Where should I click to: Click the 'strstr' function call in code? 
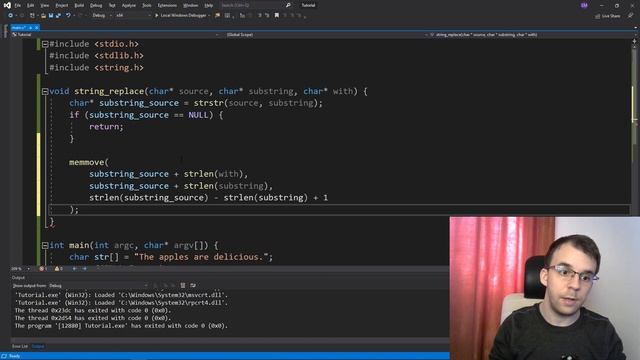209,103
